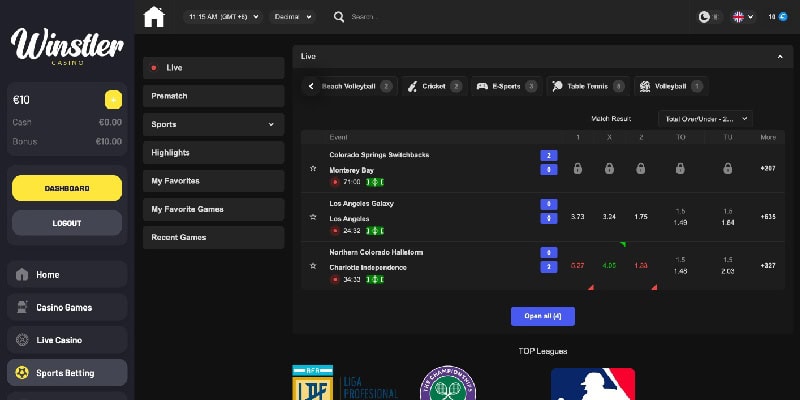Click the Casino Games slot icon

[22, 307]
